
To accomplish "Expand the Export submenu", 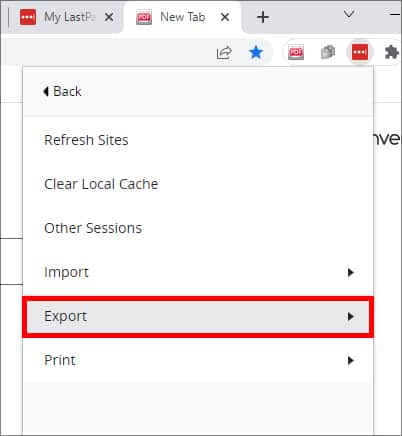I will 198,316.
